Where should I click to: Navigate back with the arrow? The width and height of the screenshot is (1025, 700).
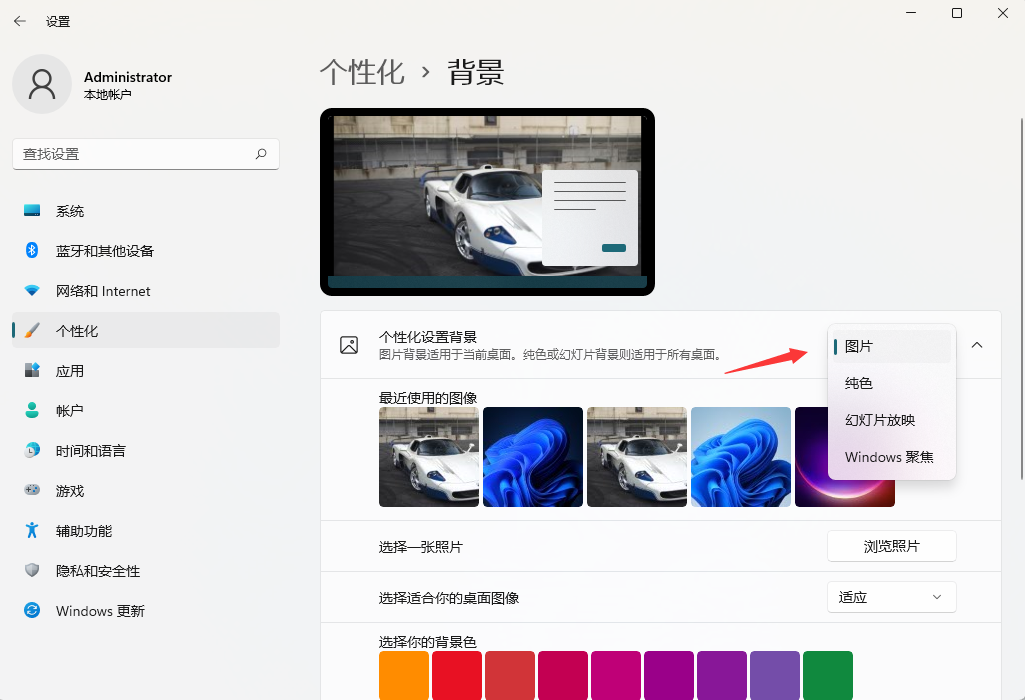(19, 20)
